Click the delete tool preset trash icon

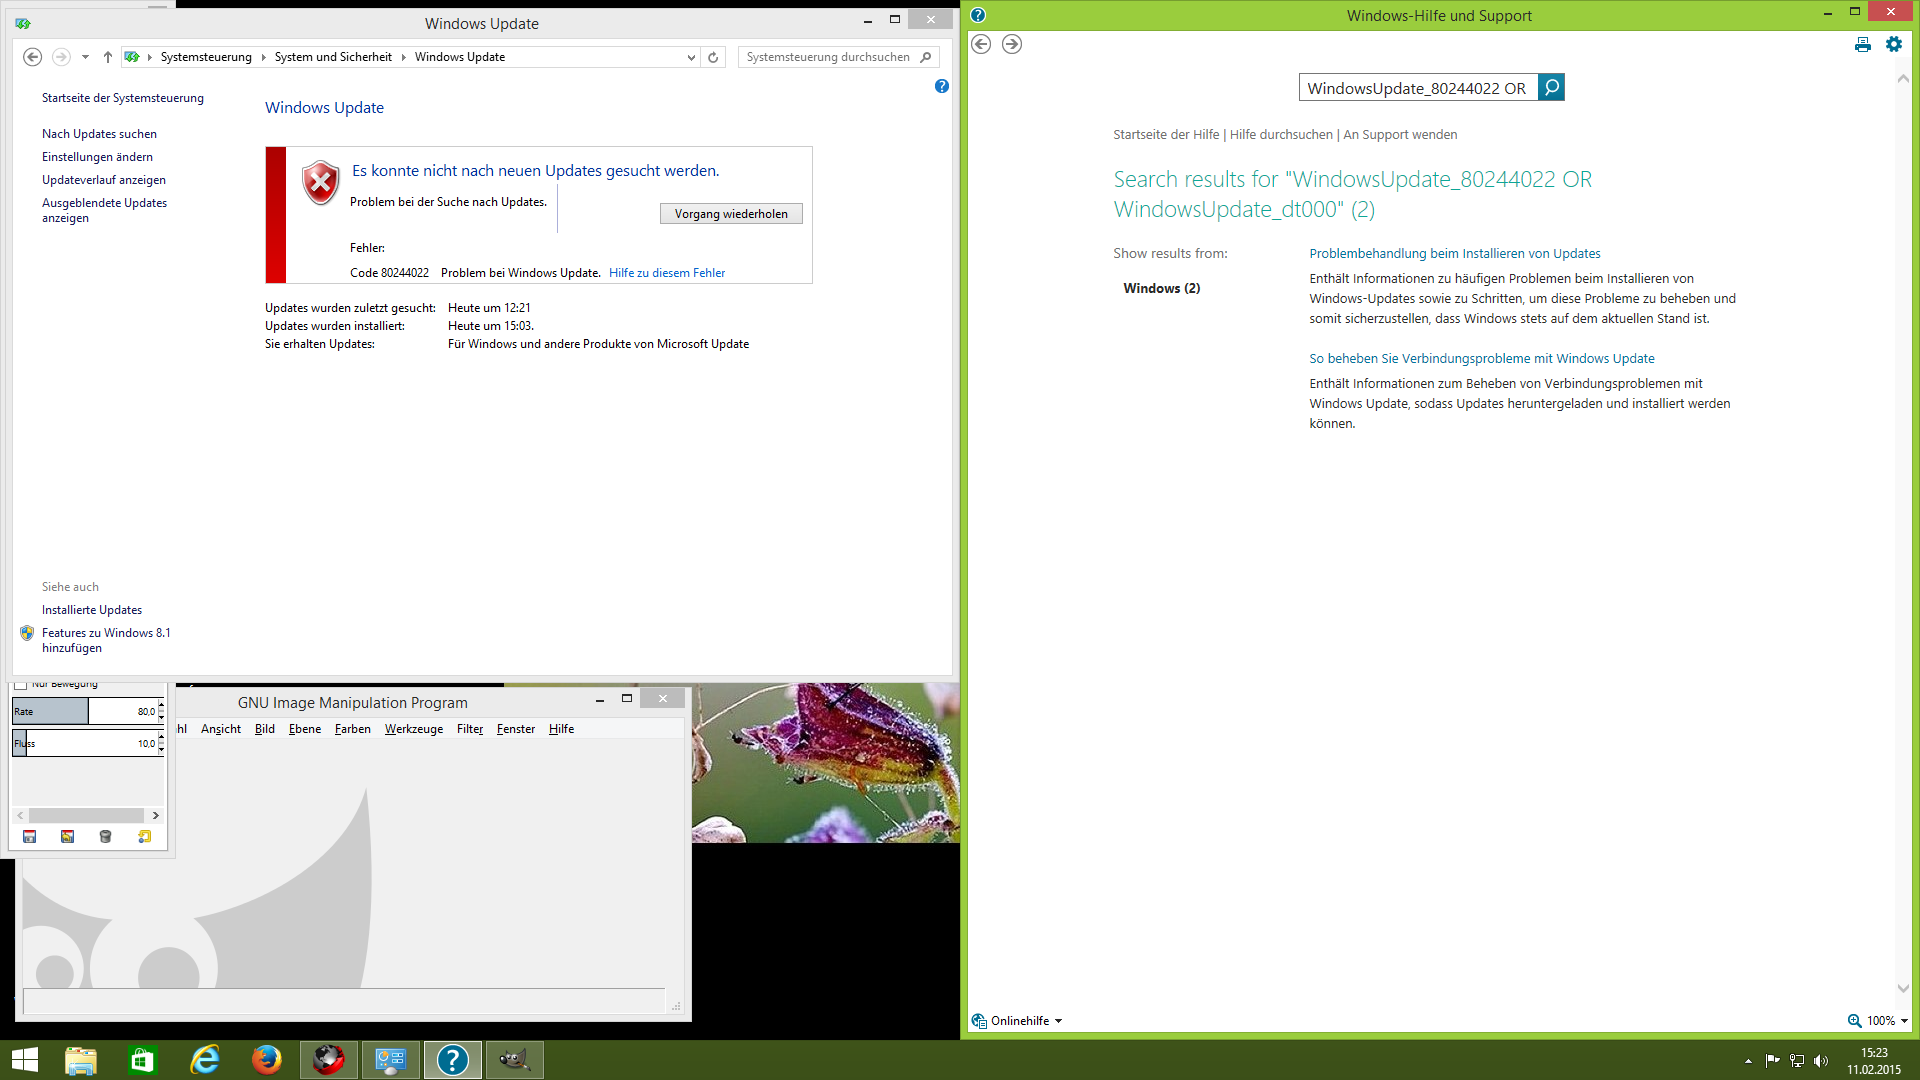[x=106, y=836]
